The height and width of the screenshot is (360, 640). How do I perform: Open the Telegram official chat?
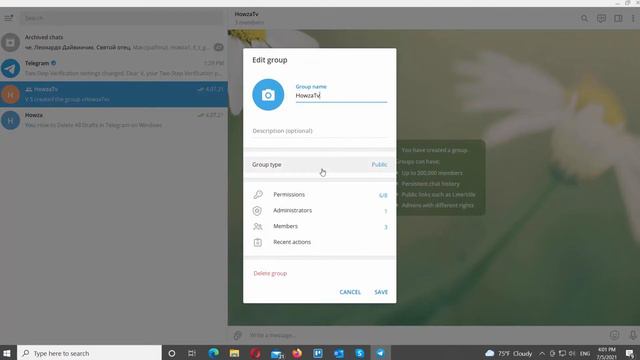click(114, 68)
